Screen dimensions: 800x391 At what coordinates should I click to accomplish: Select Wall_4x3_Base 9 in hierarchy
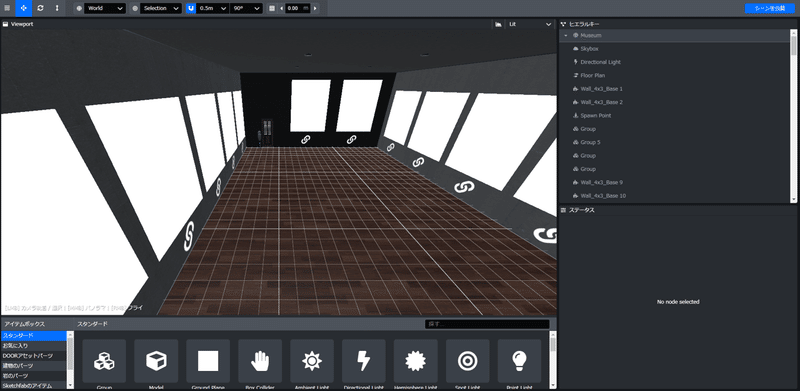tap(674, 182)
